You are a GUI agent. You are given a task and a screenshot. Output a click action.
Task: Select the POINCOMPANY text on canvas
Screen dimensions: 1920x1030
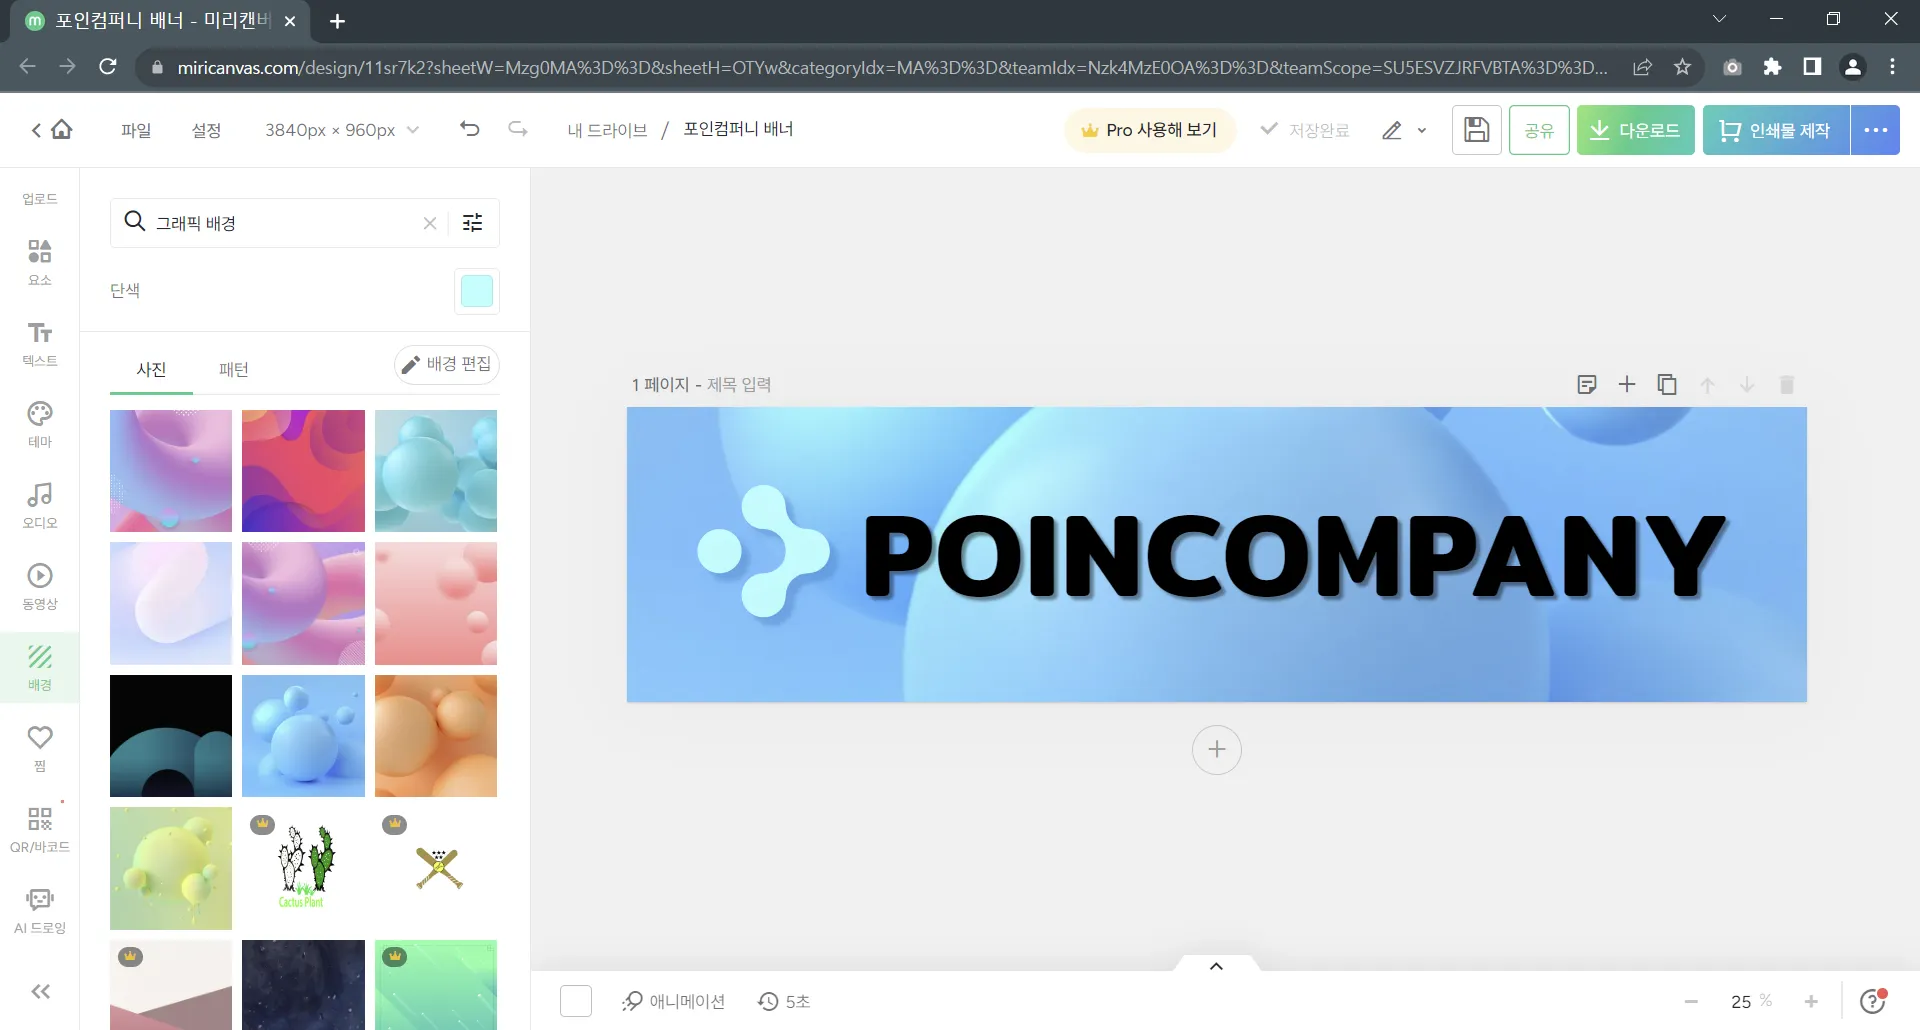(1294, 556)
